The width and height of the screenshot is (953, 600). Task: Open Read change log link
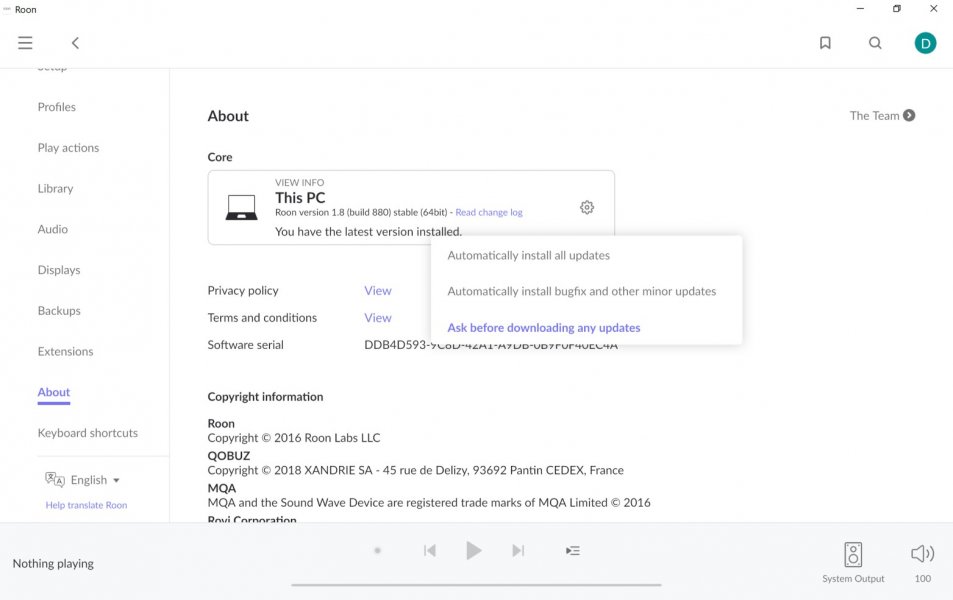(x=489, y=212)
